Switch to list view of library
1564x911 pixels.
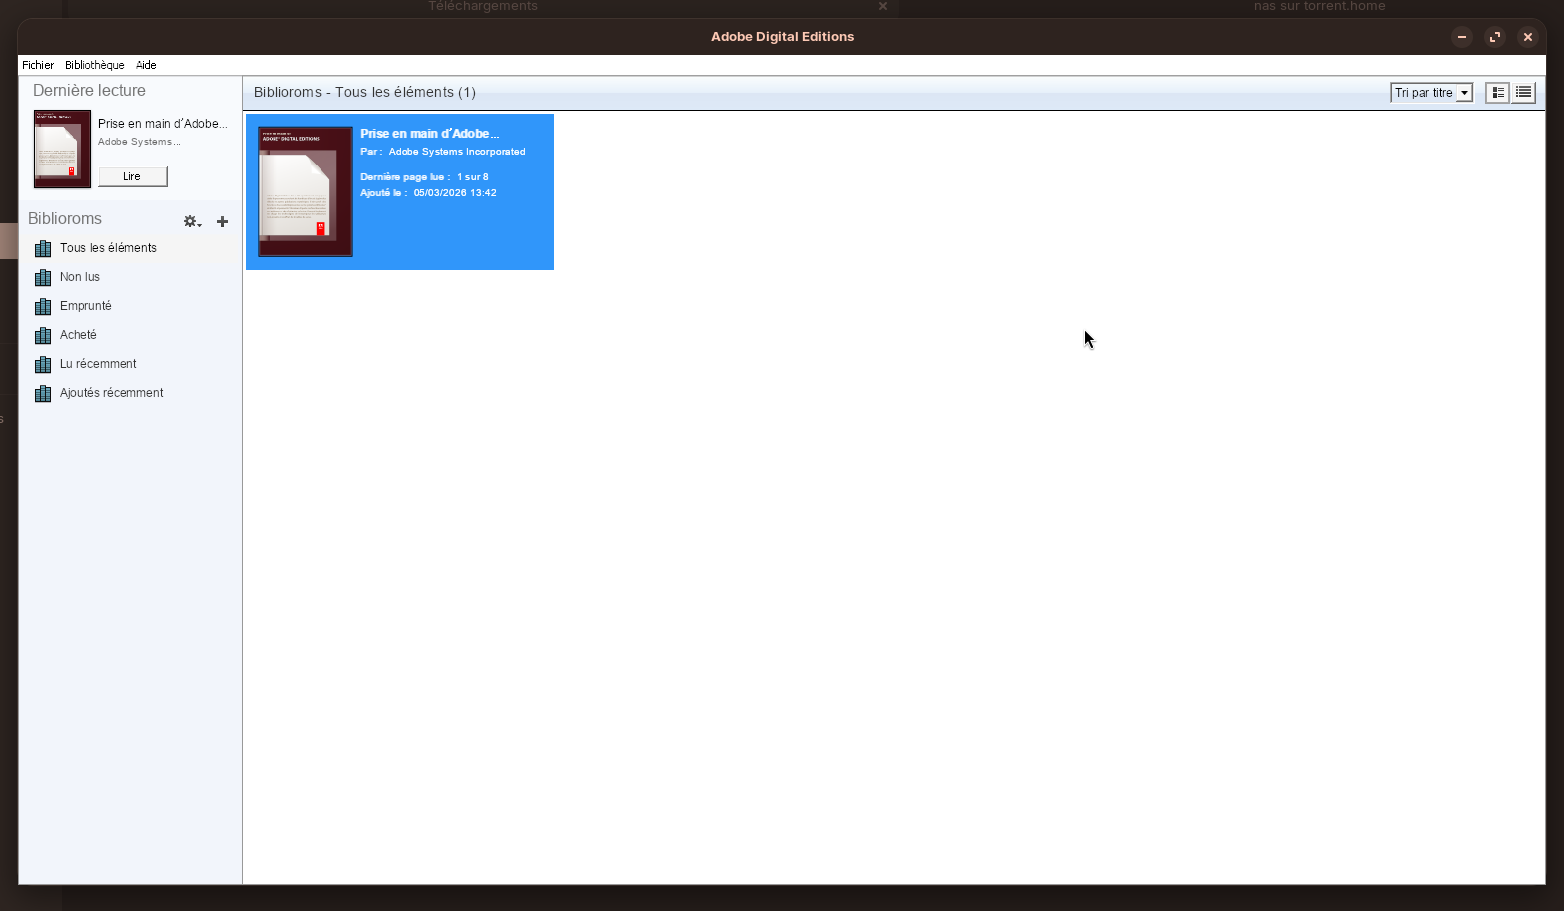pyautogui.click(x=1523, y=93)
